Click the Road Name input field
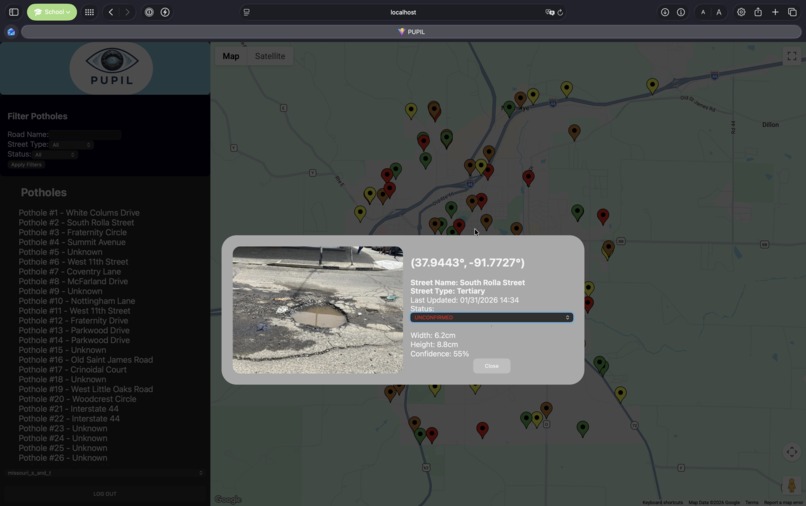The image size is (806, 506). tap(85, 135)
